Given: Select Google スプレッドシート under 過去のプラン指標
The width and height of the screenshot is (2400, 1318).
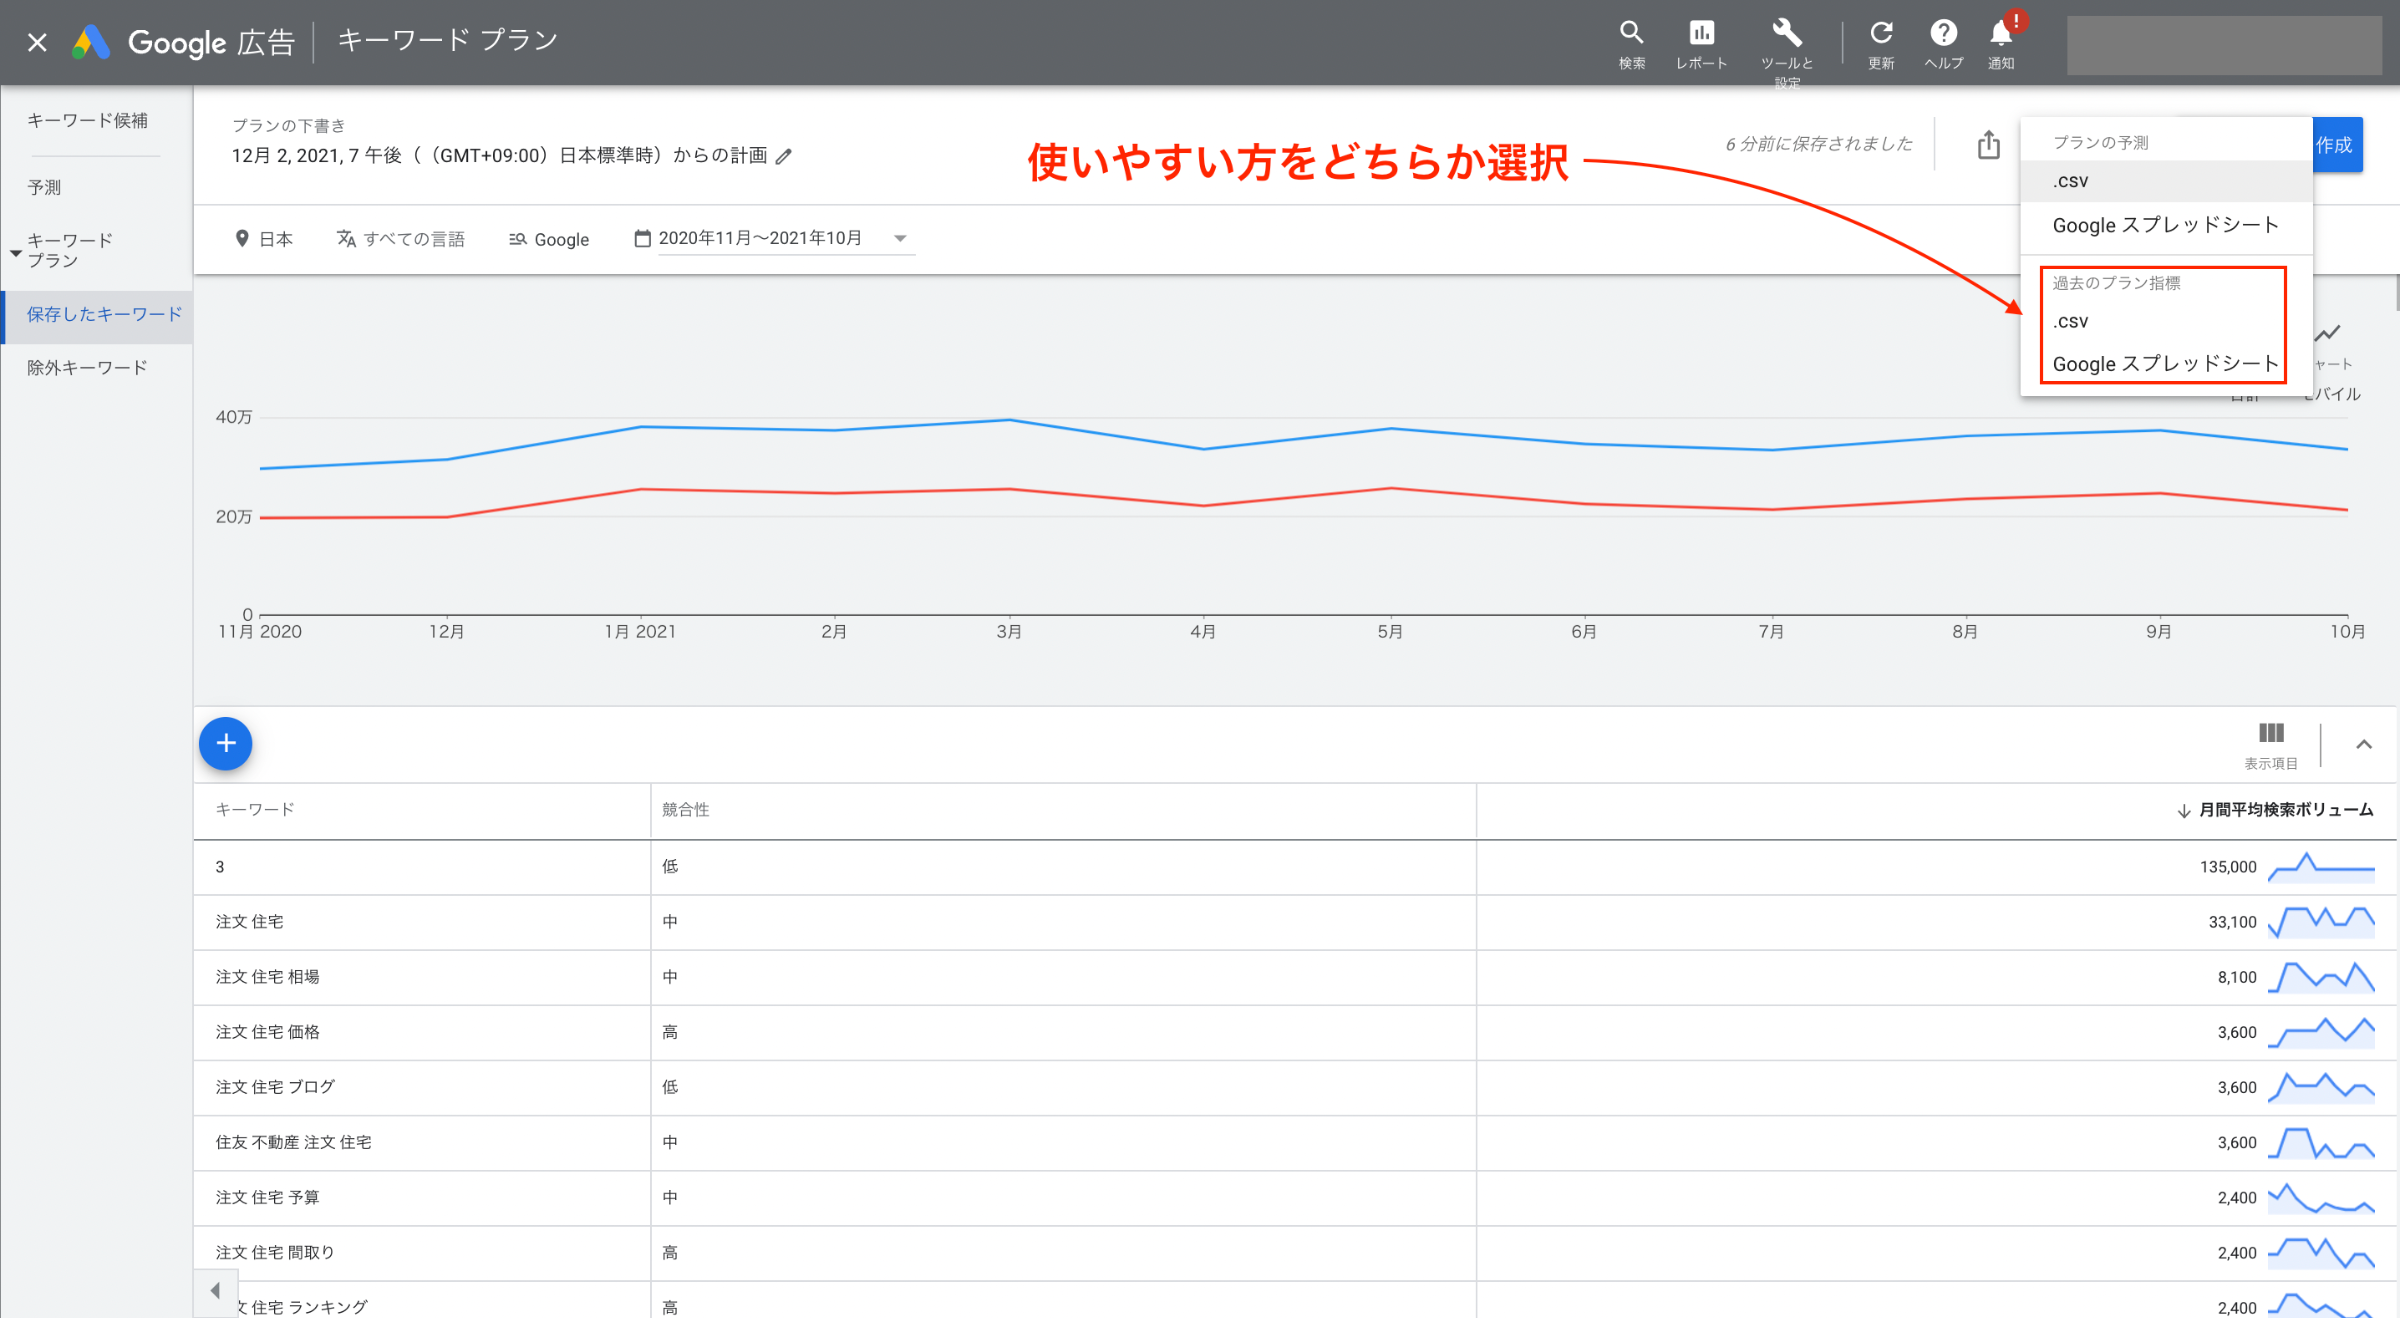Looking at the screenshot, I should click(2164, 364).
